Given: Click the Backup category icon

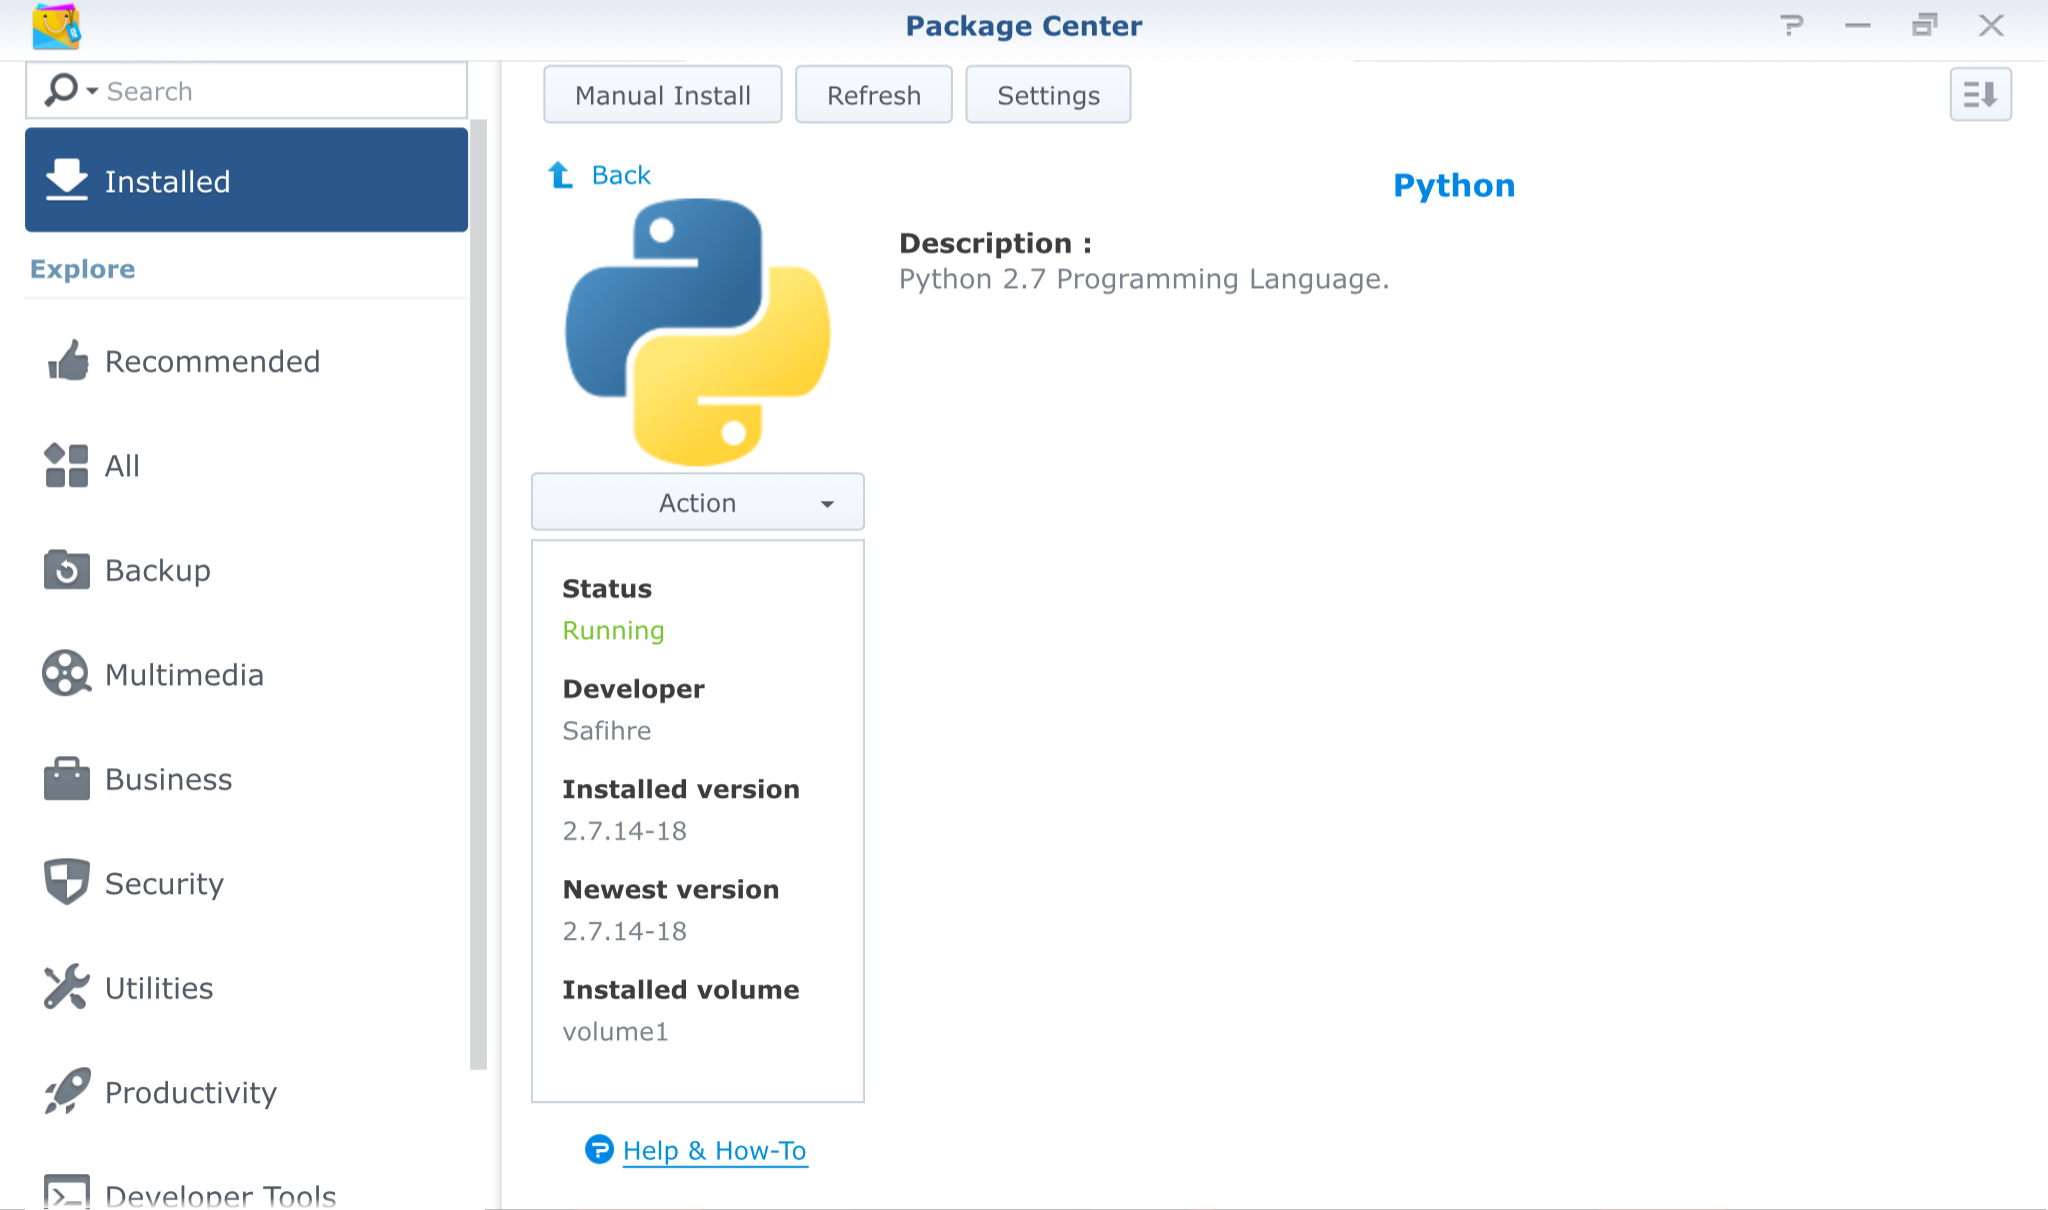Looking at the screenshot, I should coord(67,570).
